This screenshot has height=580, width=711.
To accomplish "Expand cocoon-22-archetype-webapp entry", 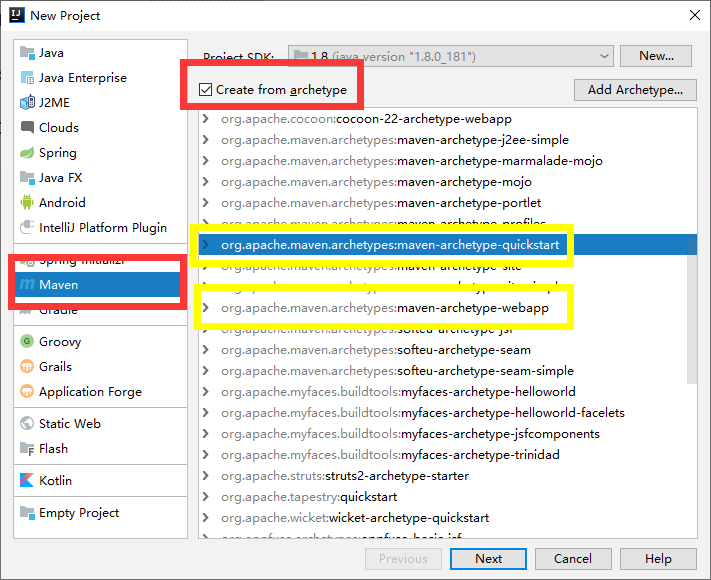I will 206,119.
